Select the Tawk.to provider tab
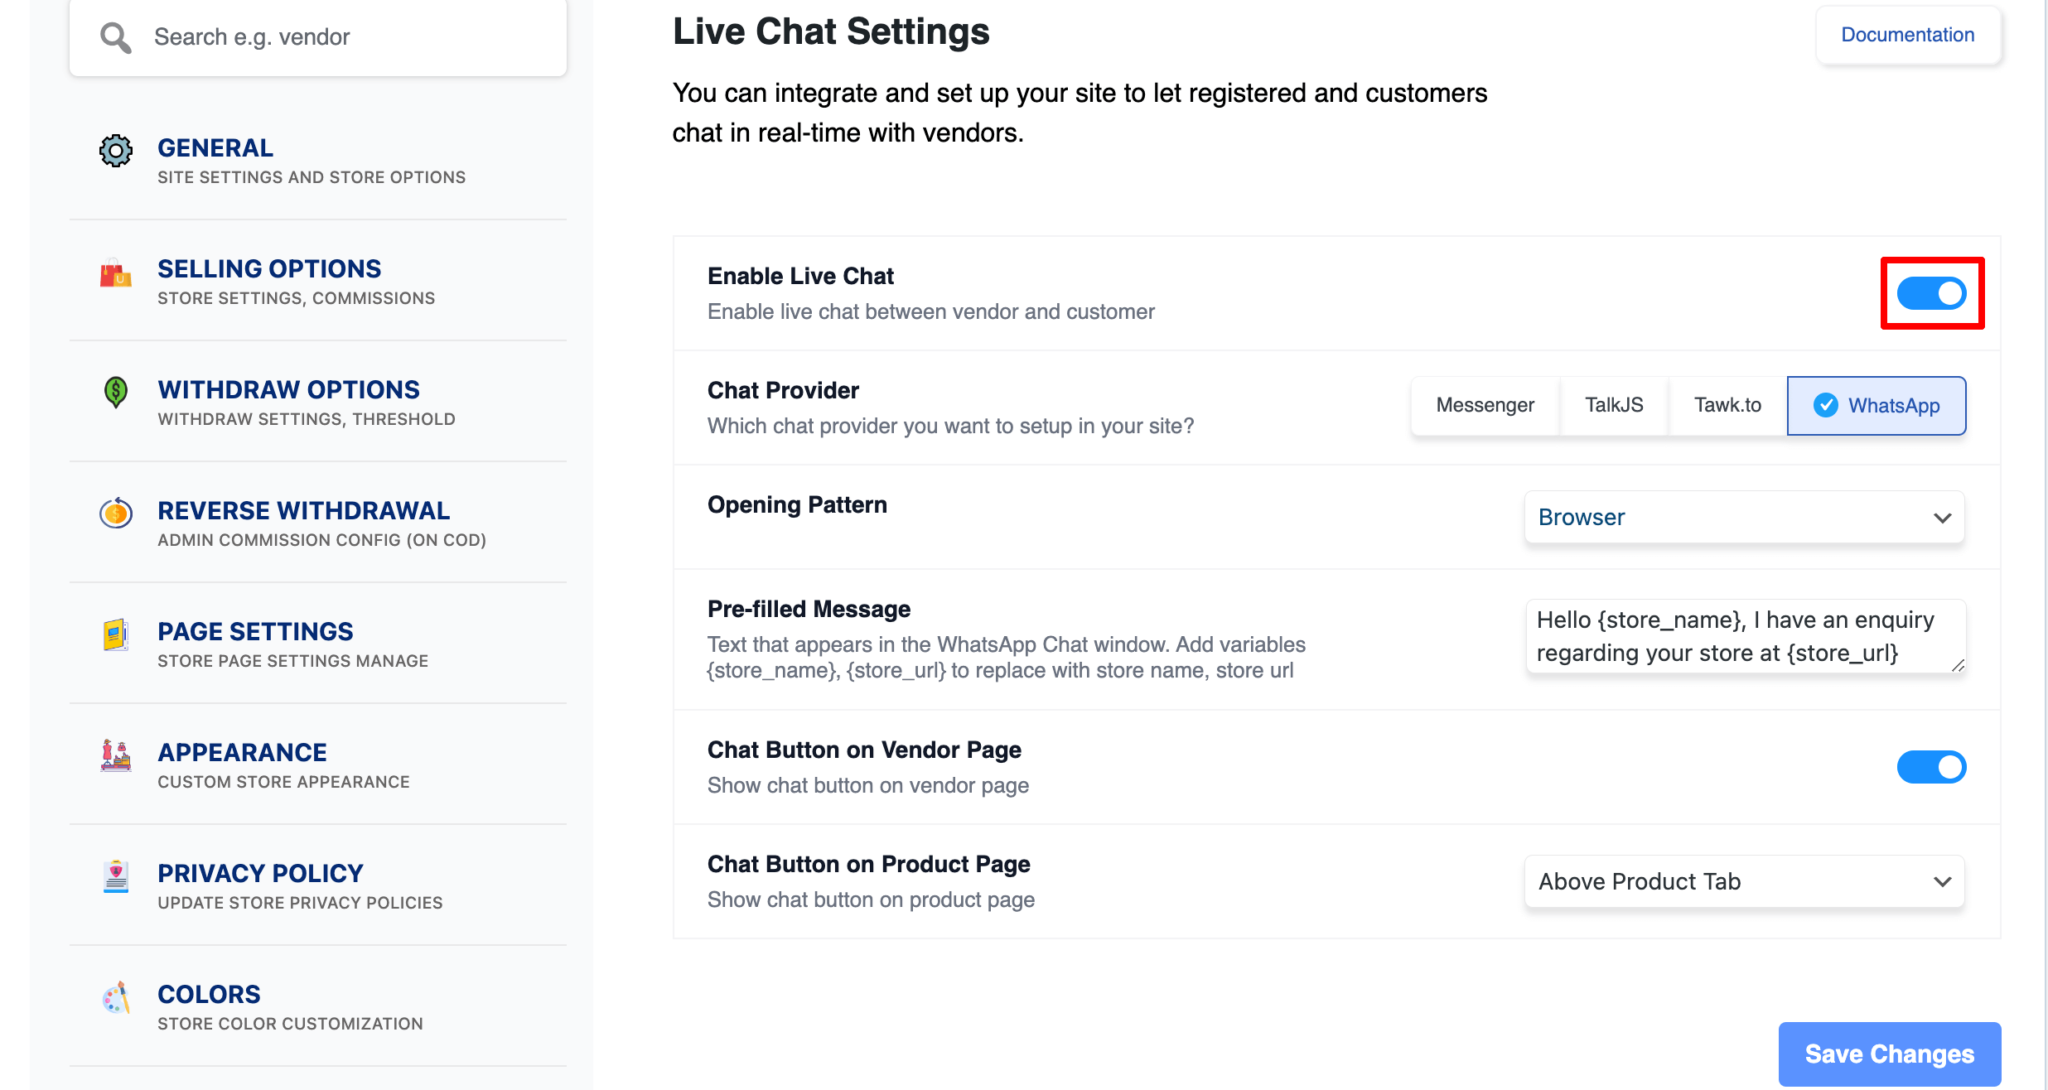The image size is (2048, 1090). 1727,405
